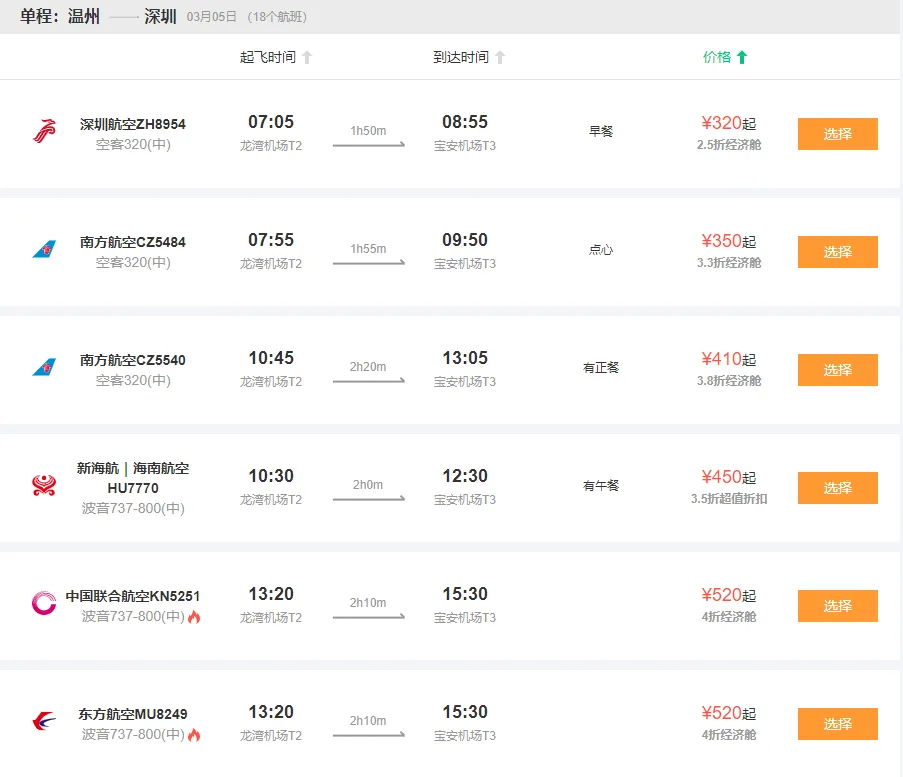903x777 pixels.
Task: Click the Hainan Airlines logo for HU7770
Action: click(x=44, y=485)
